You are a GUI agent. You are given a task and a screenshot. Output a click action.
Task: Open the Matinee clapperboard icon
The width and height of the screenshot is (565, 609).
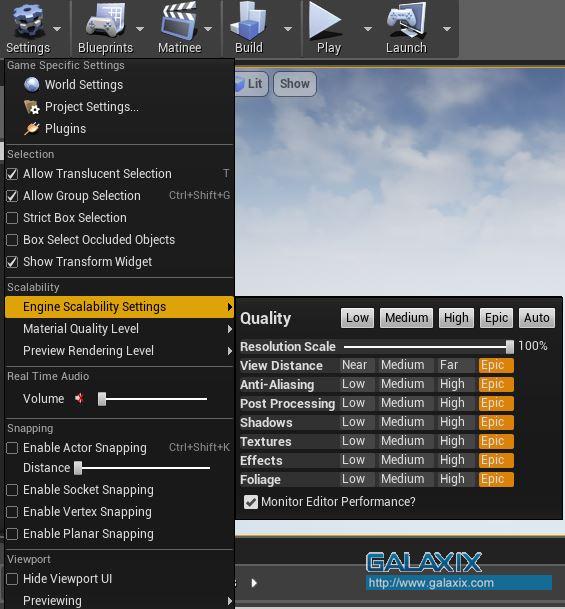(179, 21)
